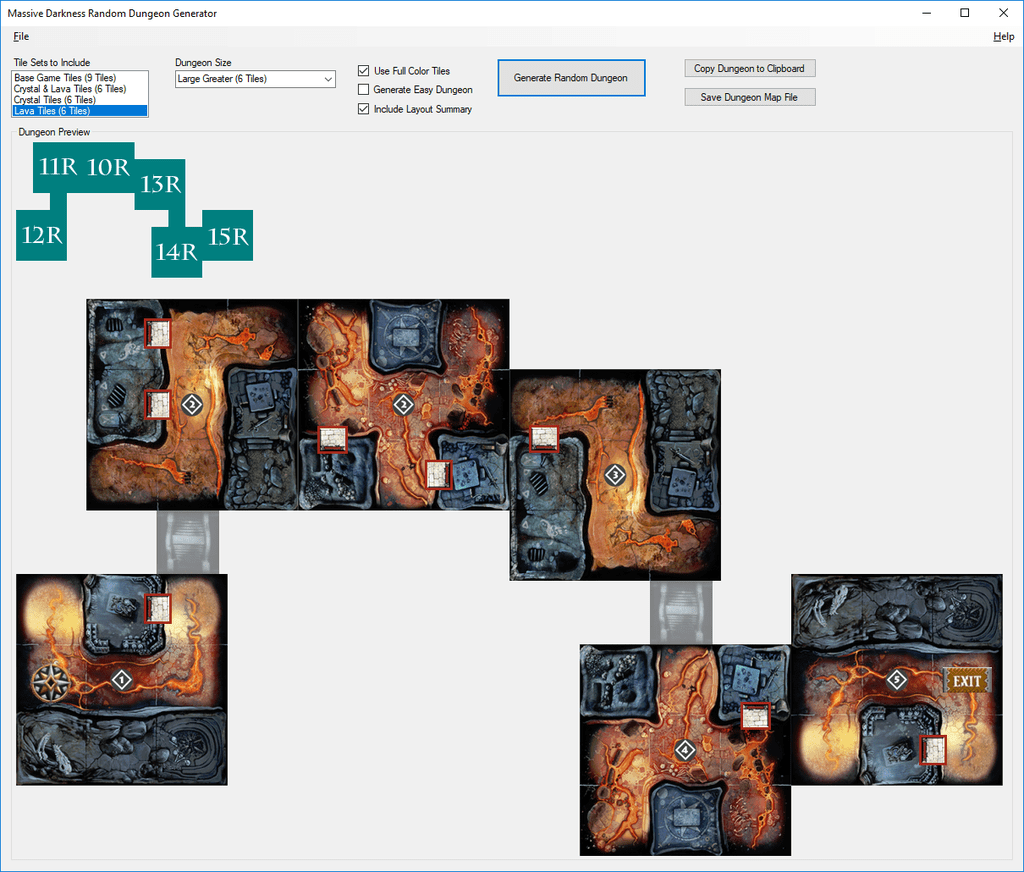Click Copy Dungeon to Clipboard
The image size is (1024, 872).
coord(750,69)
